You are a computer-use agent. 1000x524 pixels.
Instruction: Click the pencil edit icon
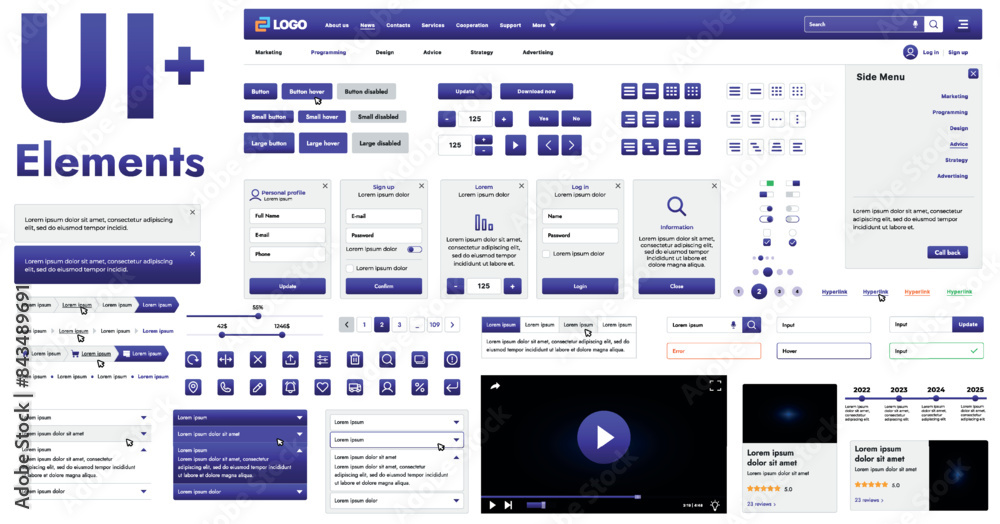point(258,387)
